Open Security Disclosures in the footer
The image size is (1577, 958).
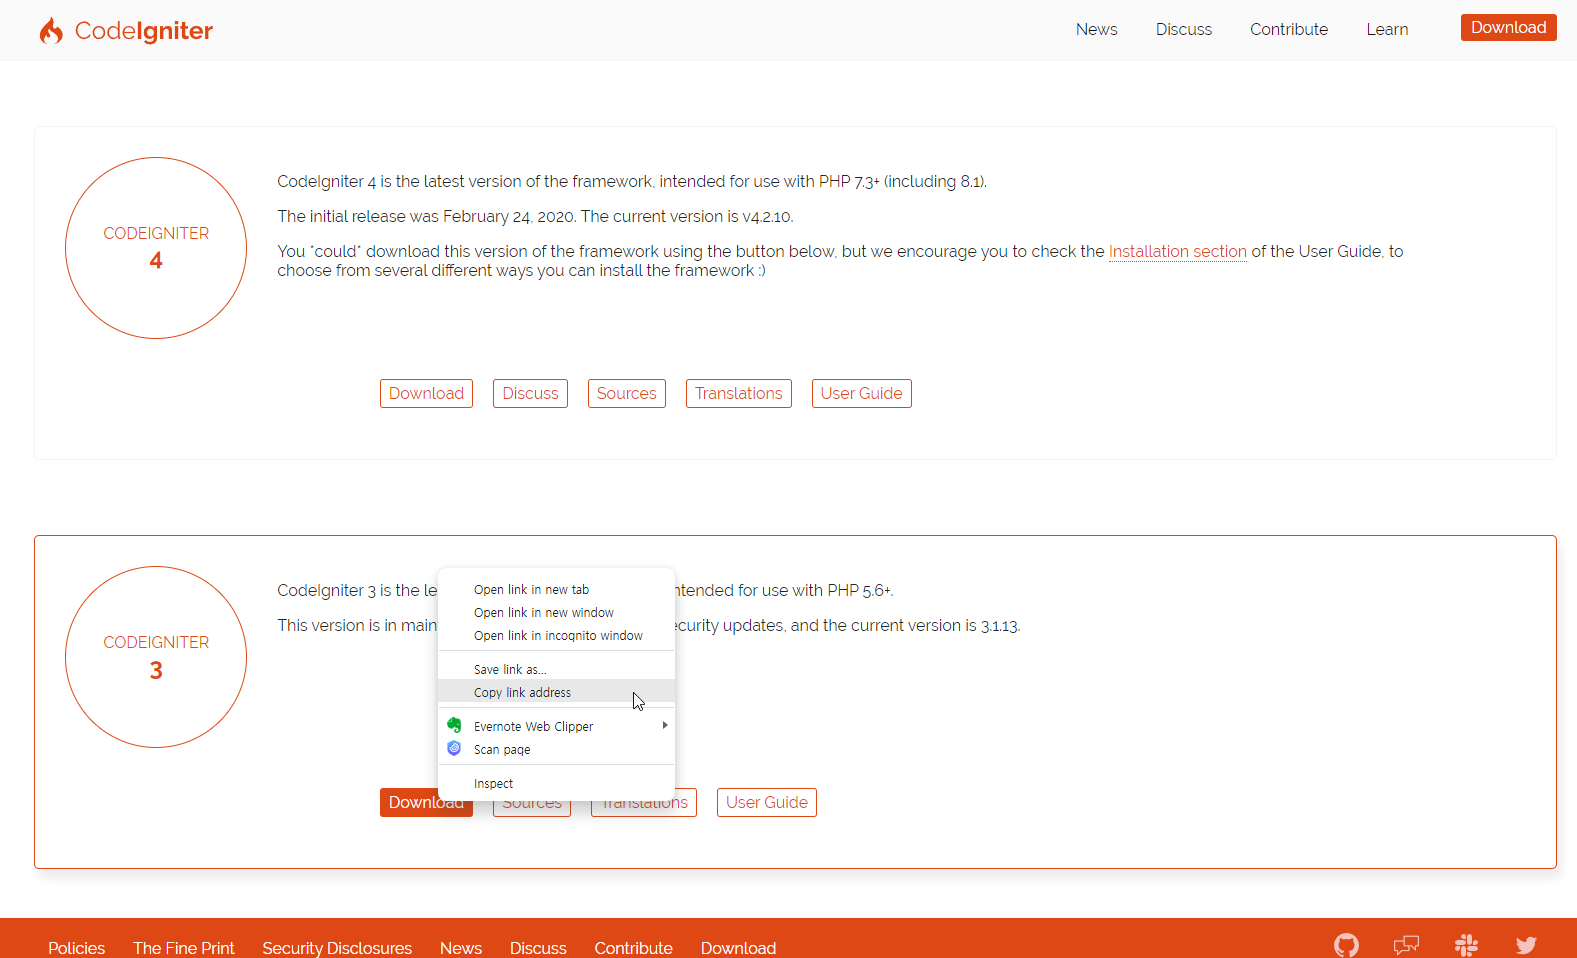point(337,948)
